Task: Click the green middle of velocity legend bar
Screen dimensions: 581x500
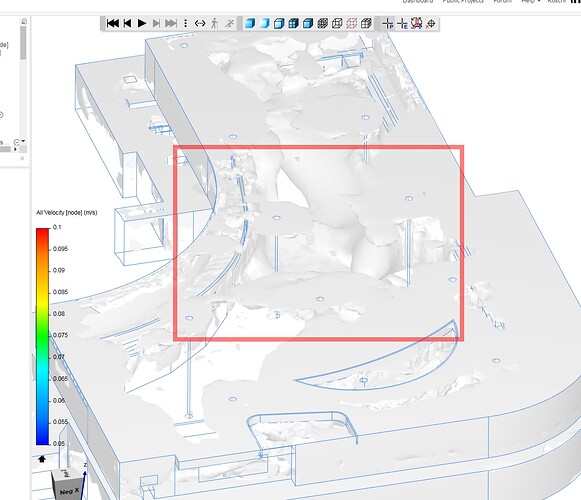Action: tap(42, 335)
